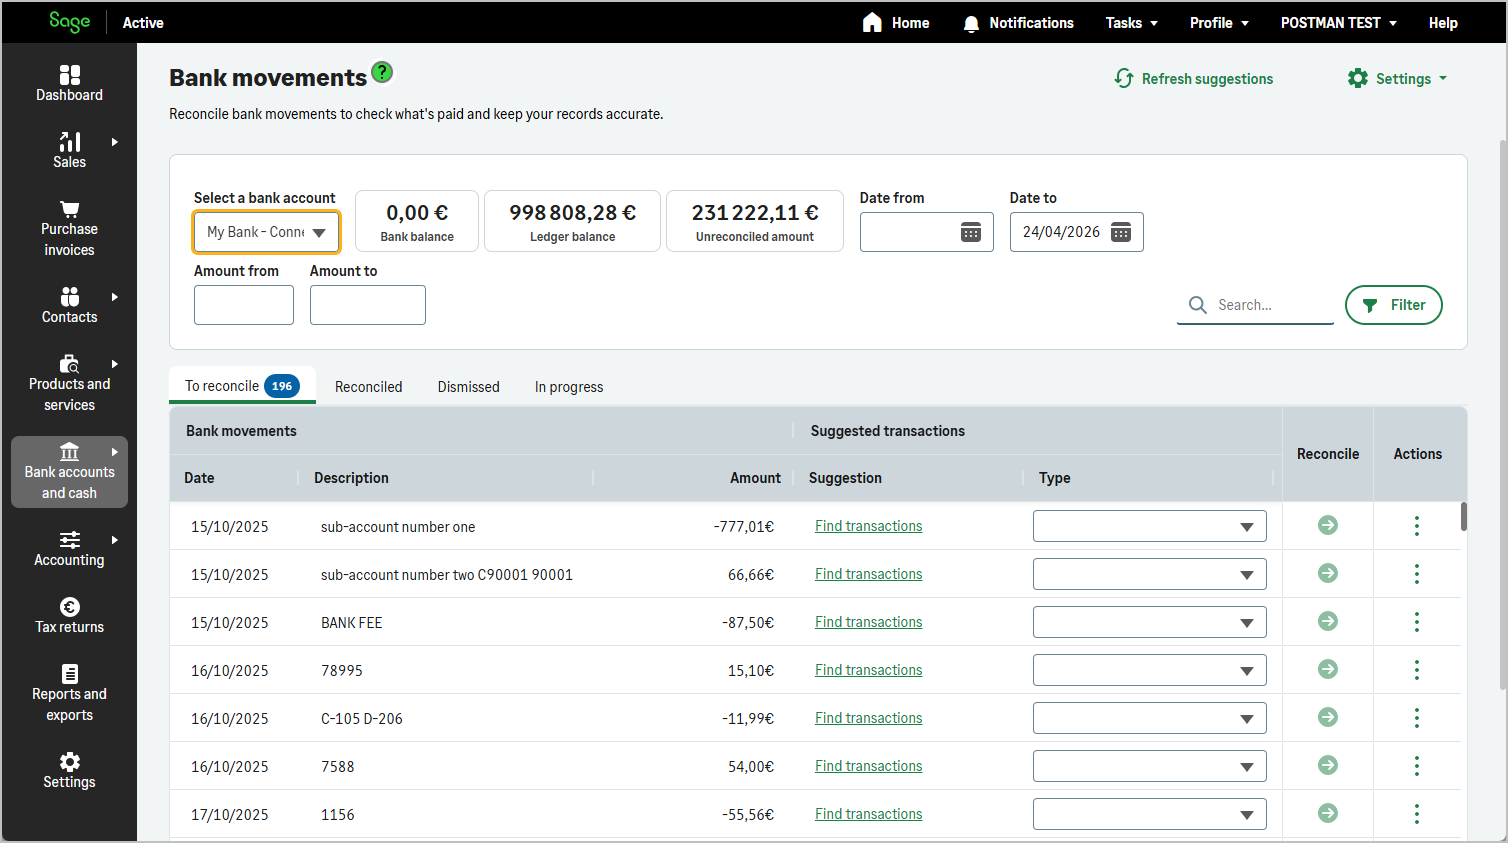Find transactions for 78995

[868, 670]
